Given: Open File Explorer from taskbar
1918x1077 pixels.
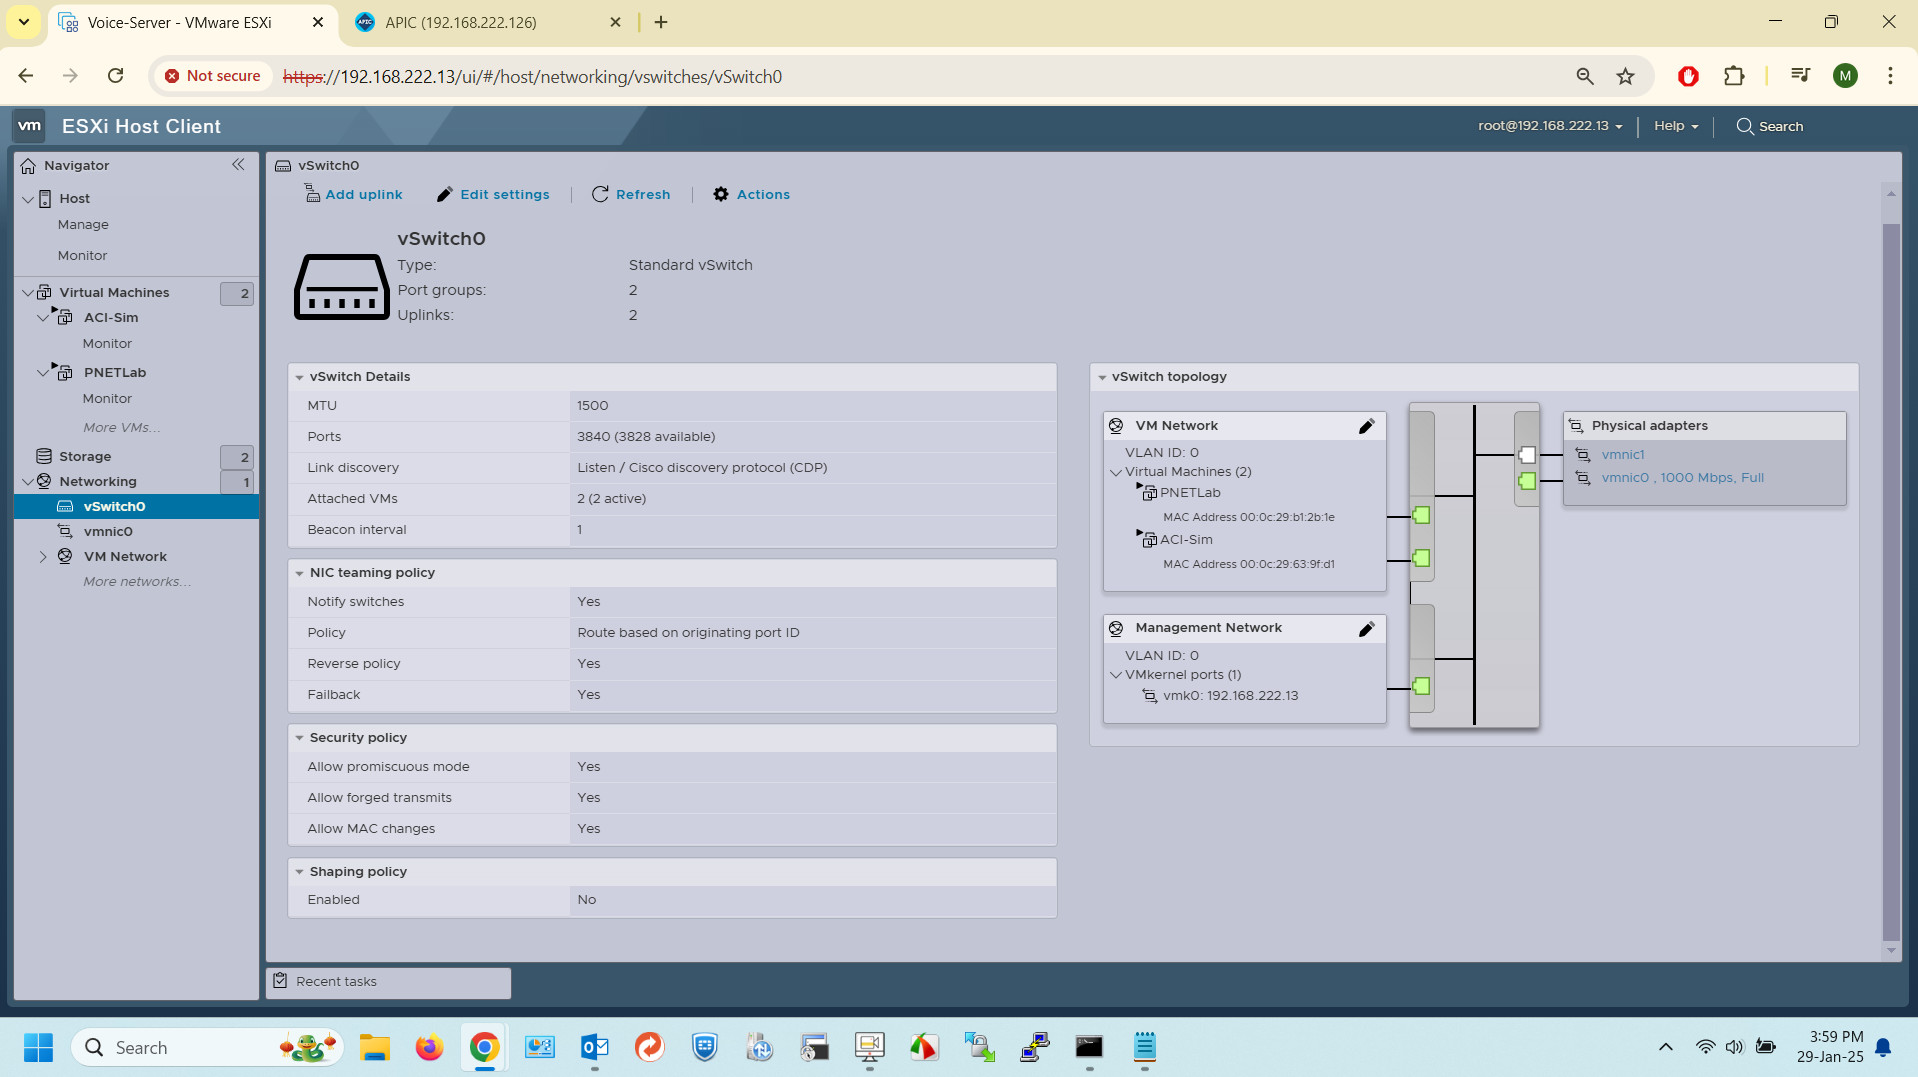Looking at the screenshot, I should [374, 1048].
